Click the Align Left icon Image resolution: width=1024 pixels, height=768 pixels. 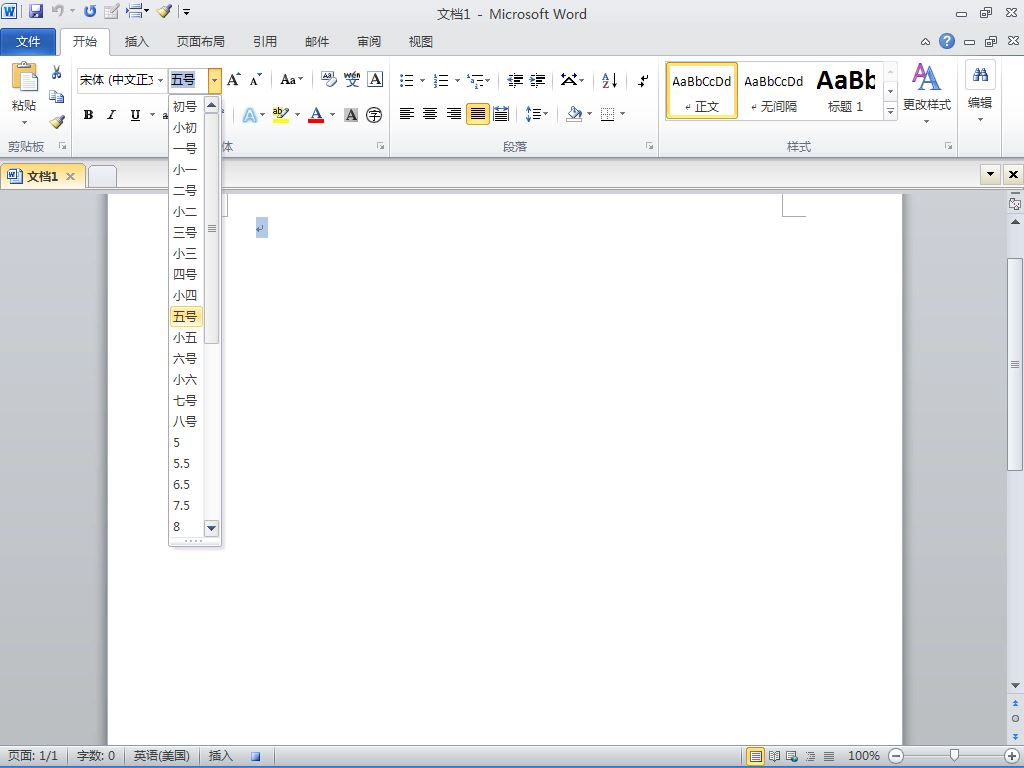click(407, 114)
